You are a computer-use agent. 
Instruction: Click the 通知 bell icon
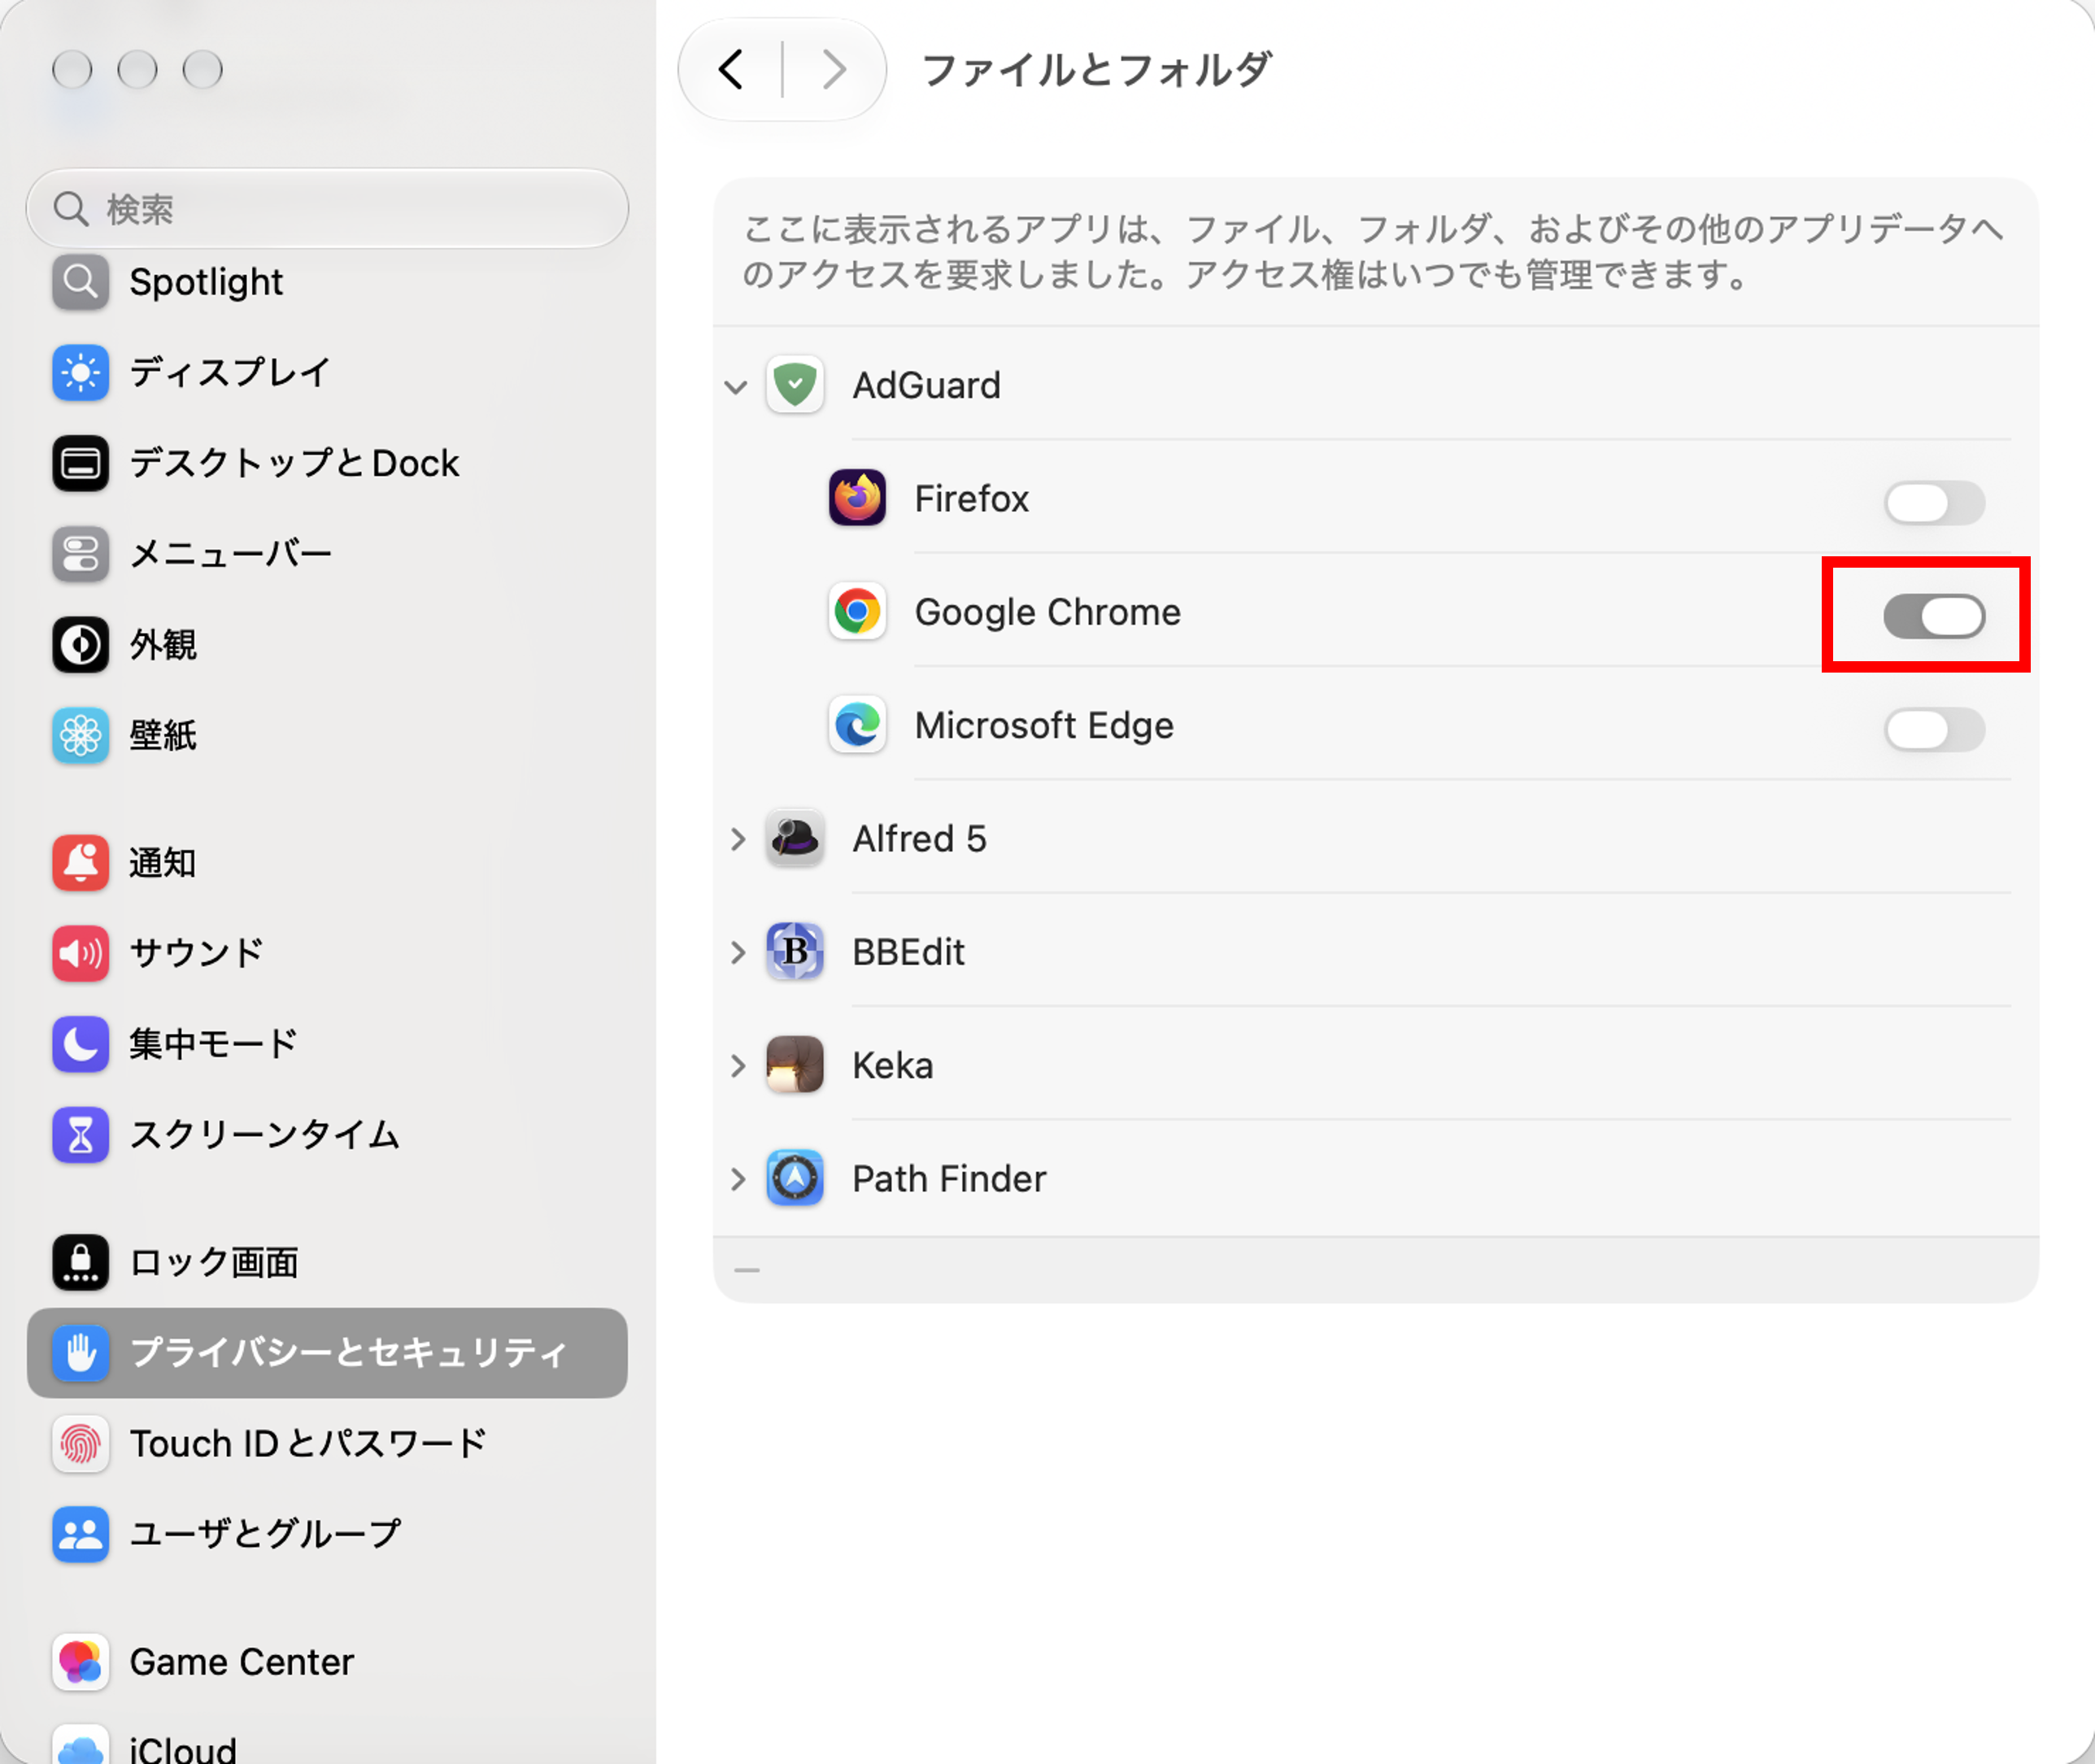click(x=81, y=863)
